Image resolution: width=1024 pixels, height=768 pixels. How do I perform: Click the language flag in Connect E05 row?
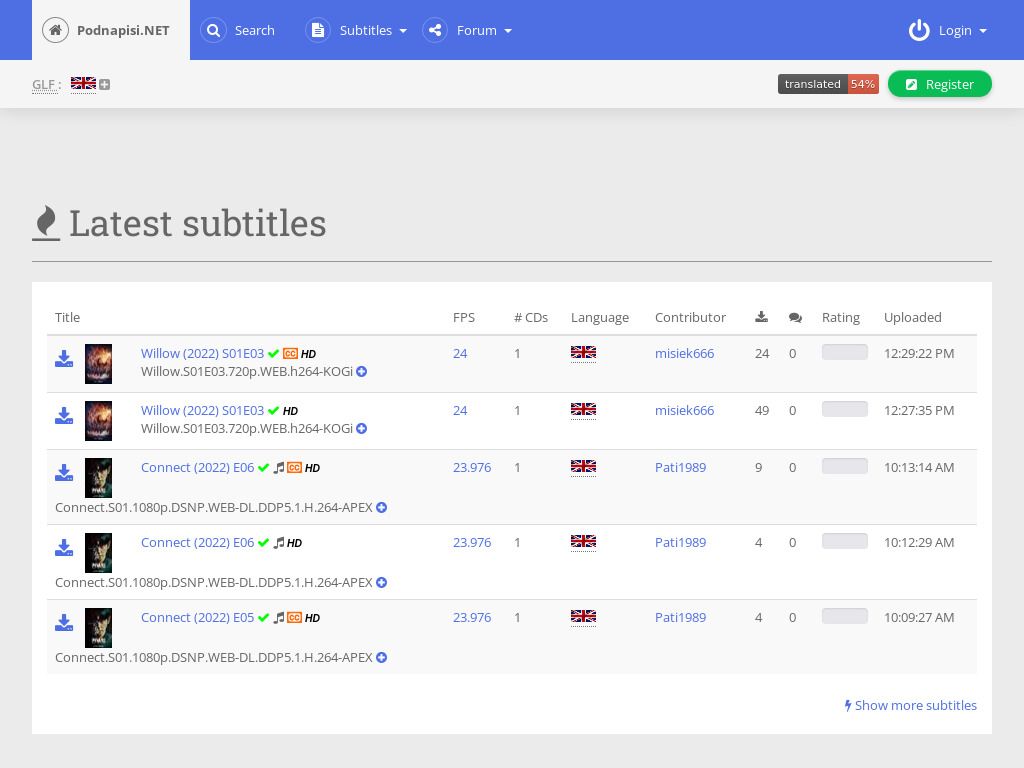point(583,616)
